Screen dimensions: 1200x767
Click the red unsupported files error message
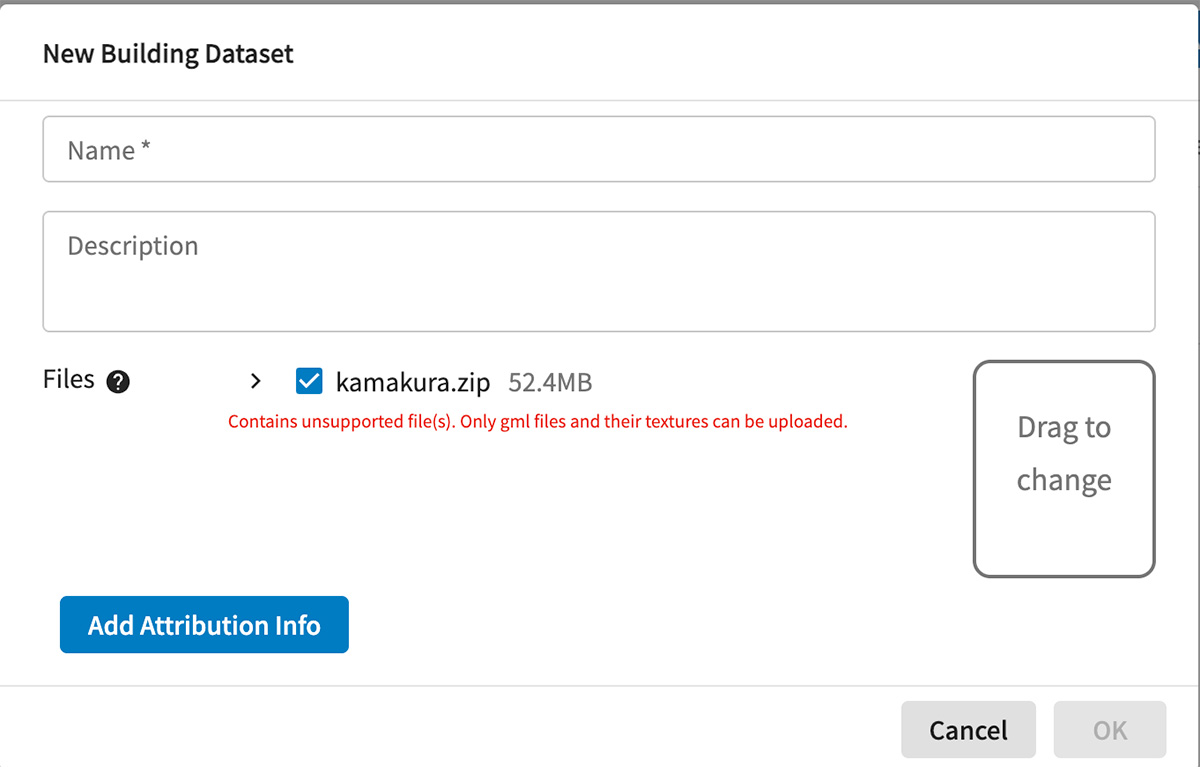pos(537,422)
